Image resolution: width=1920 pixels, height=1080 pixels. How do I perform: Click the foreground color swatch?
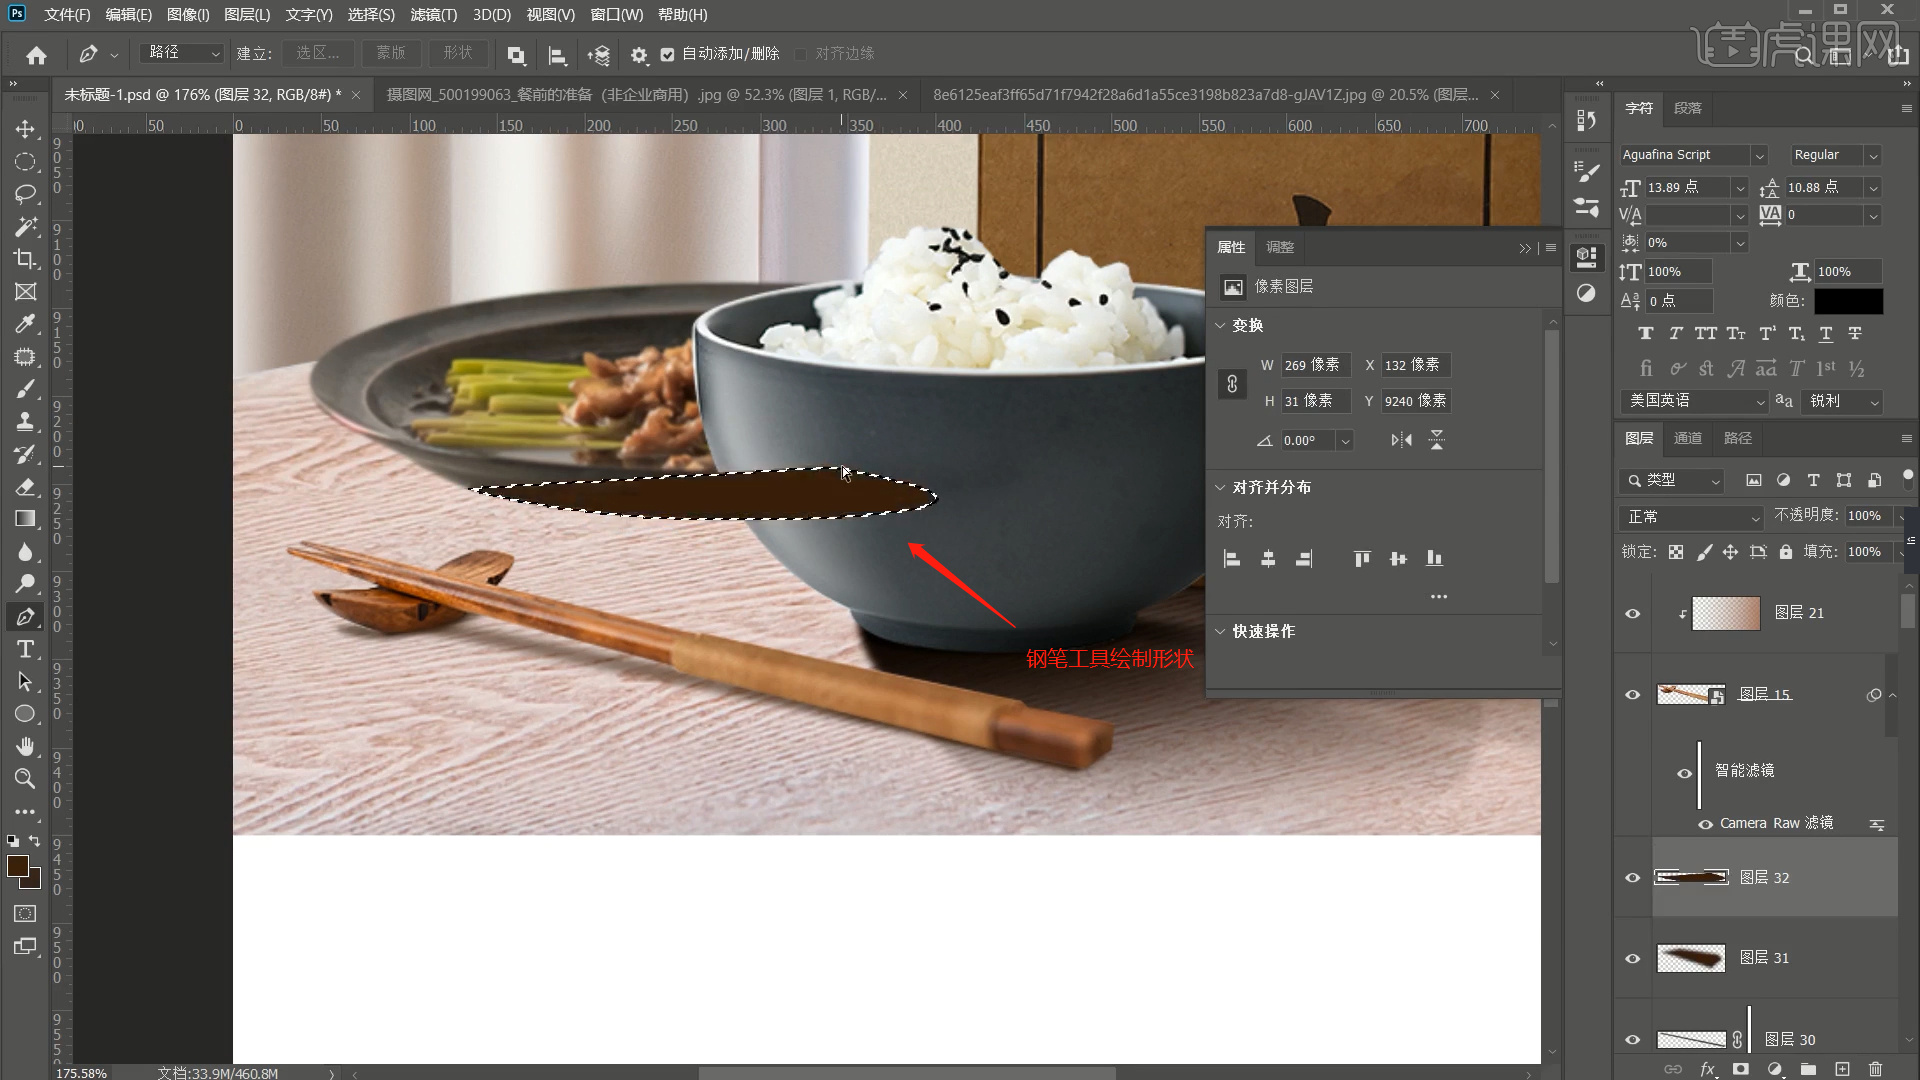coord(18,865)
